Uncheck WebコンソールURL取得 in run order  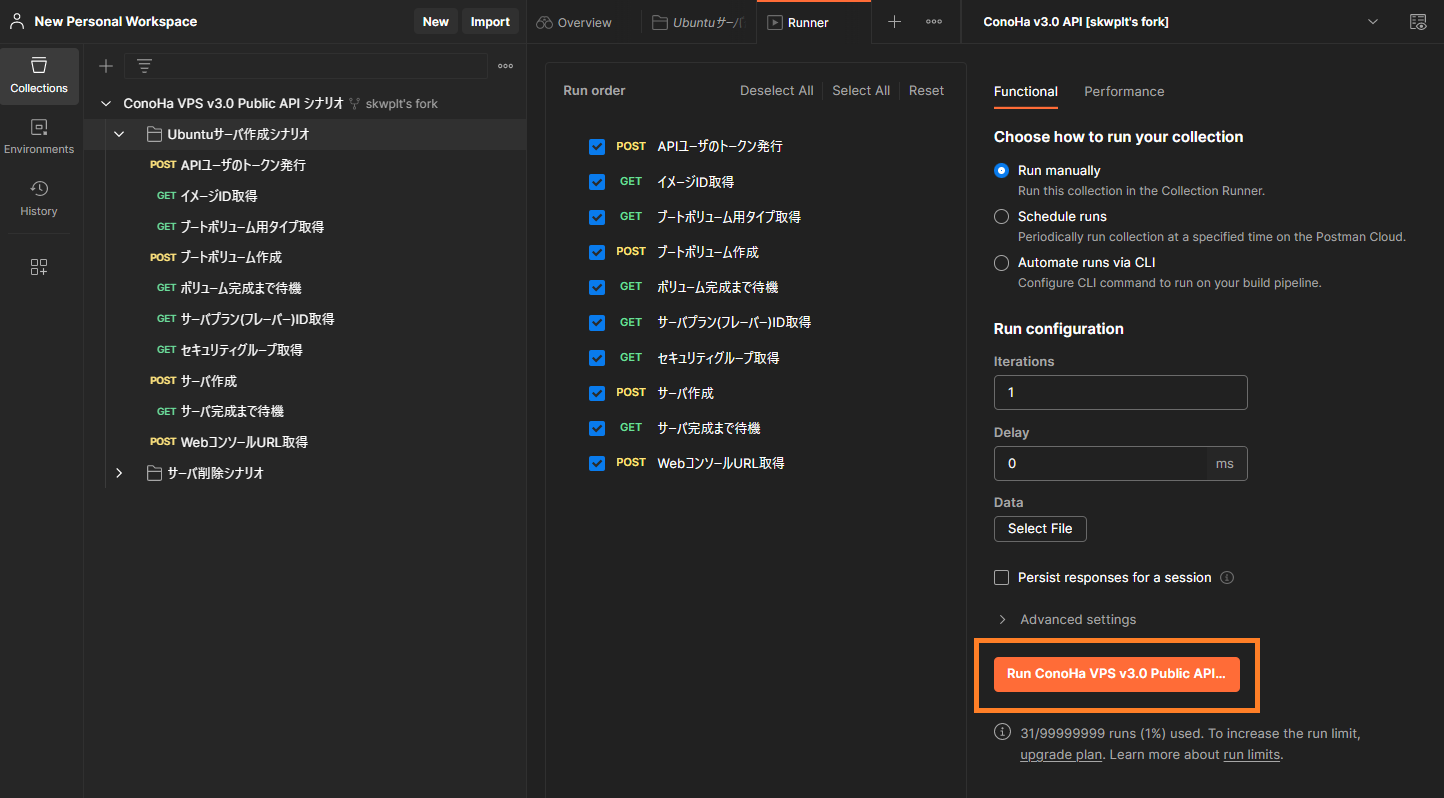tap(597, 464)
